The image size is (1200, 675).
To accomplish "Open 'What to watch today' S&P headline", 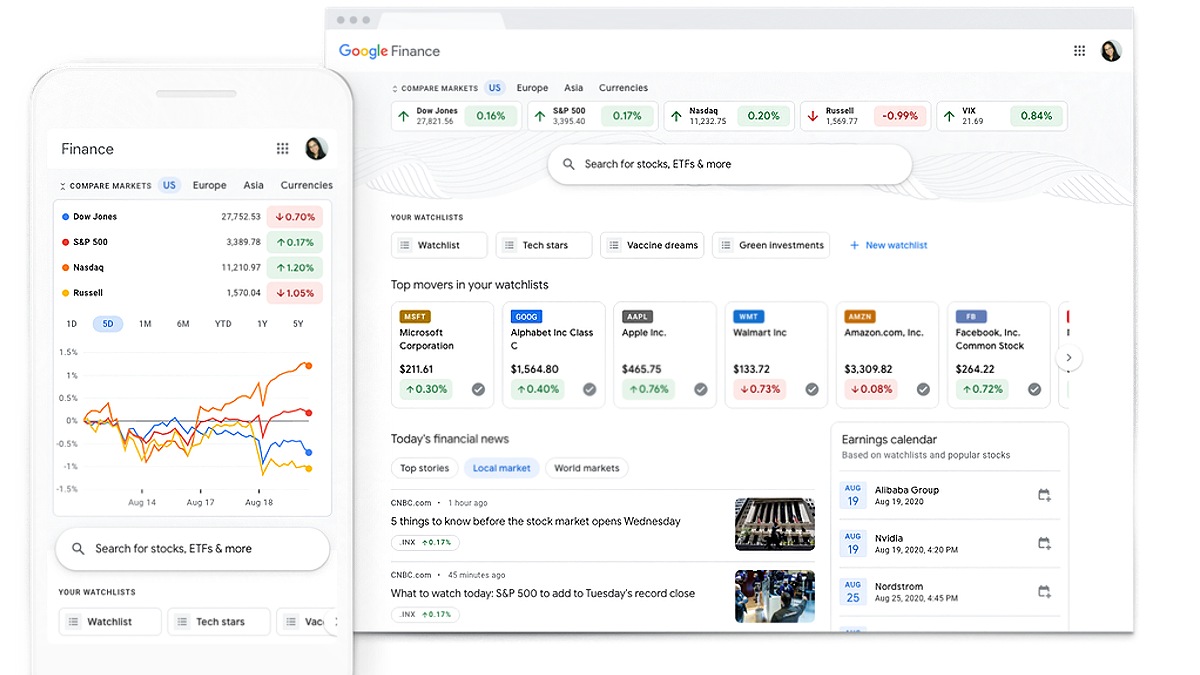I will tap(543, 593).
